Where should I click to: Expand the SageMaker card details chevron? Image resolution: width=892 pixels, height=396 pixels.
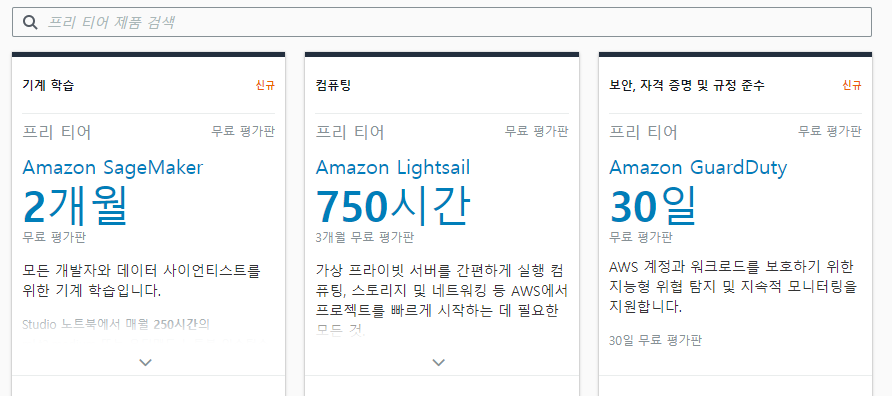(x=146, y=362)
